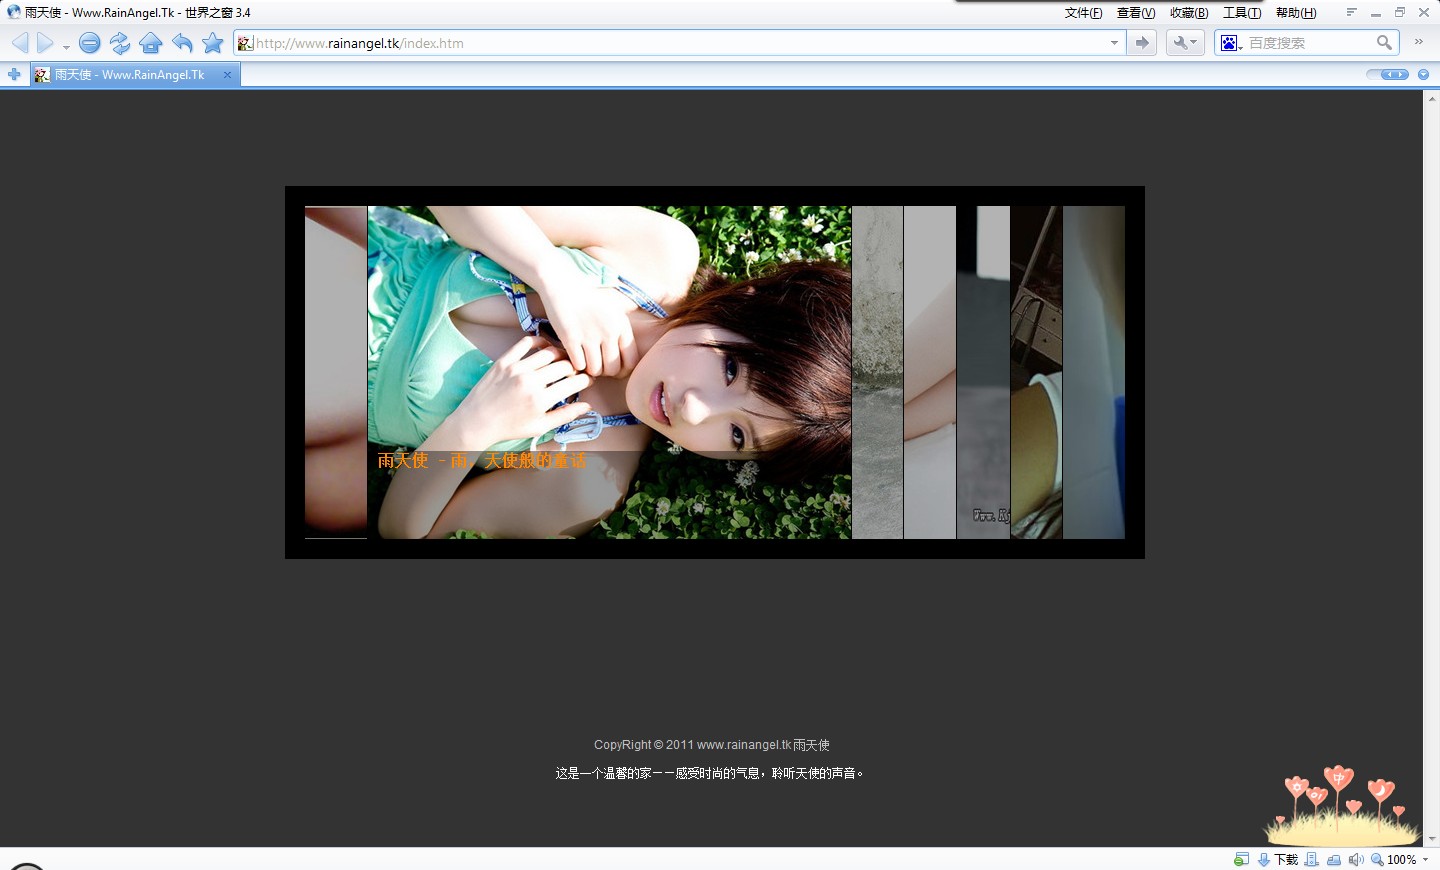This screenshot has height=870, width=1440.
Task: Toggle the green ad-filter status bar icon
Action: coord(1241,858)
